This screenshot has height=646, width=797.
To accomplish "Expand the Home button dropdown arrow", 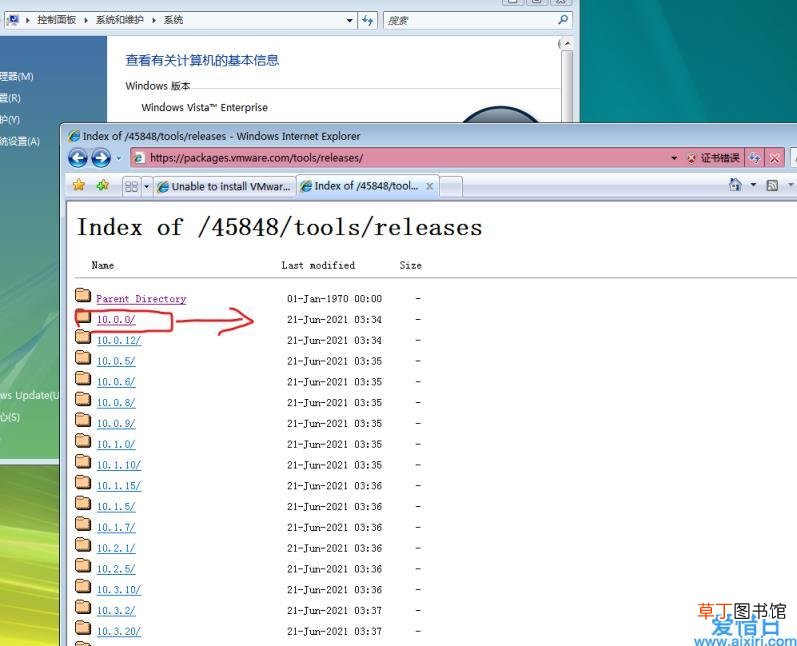I will (x=753, y=184).
